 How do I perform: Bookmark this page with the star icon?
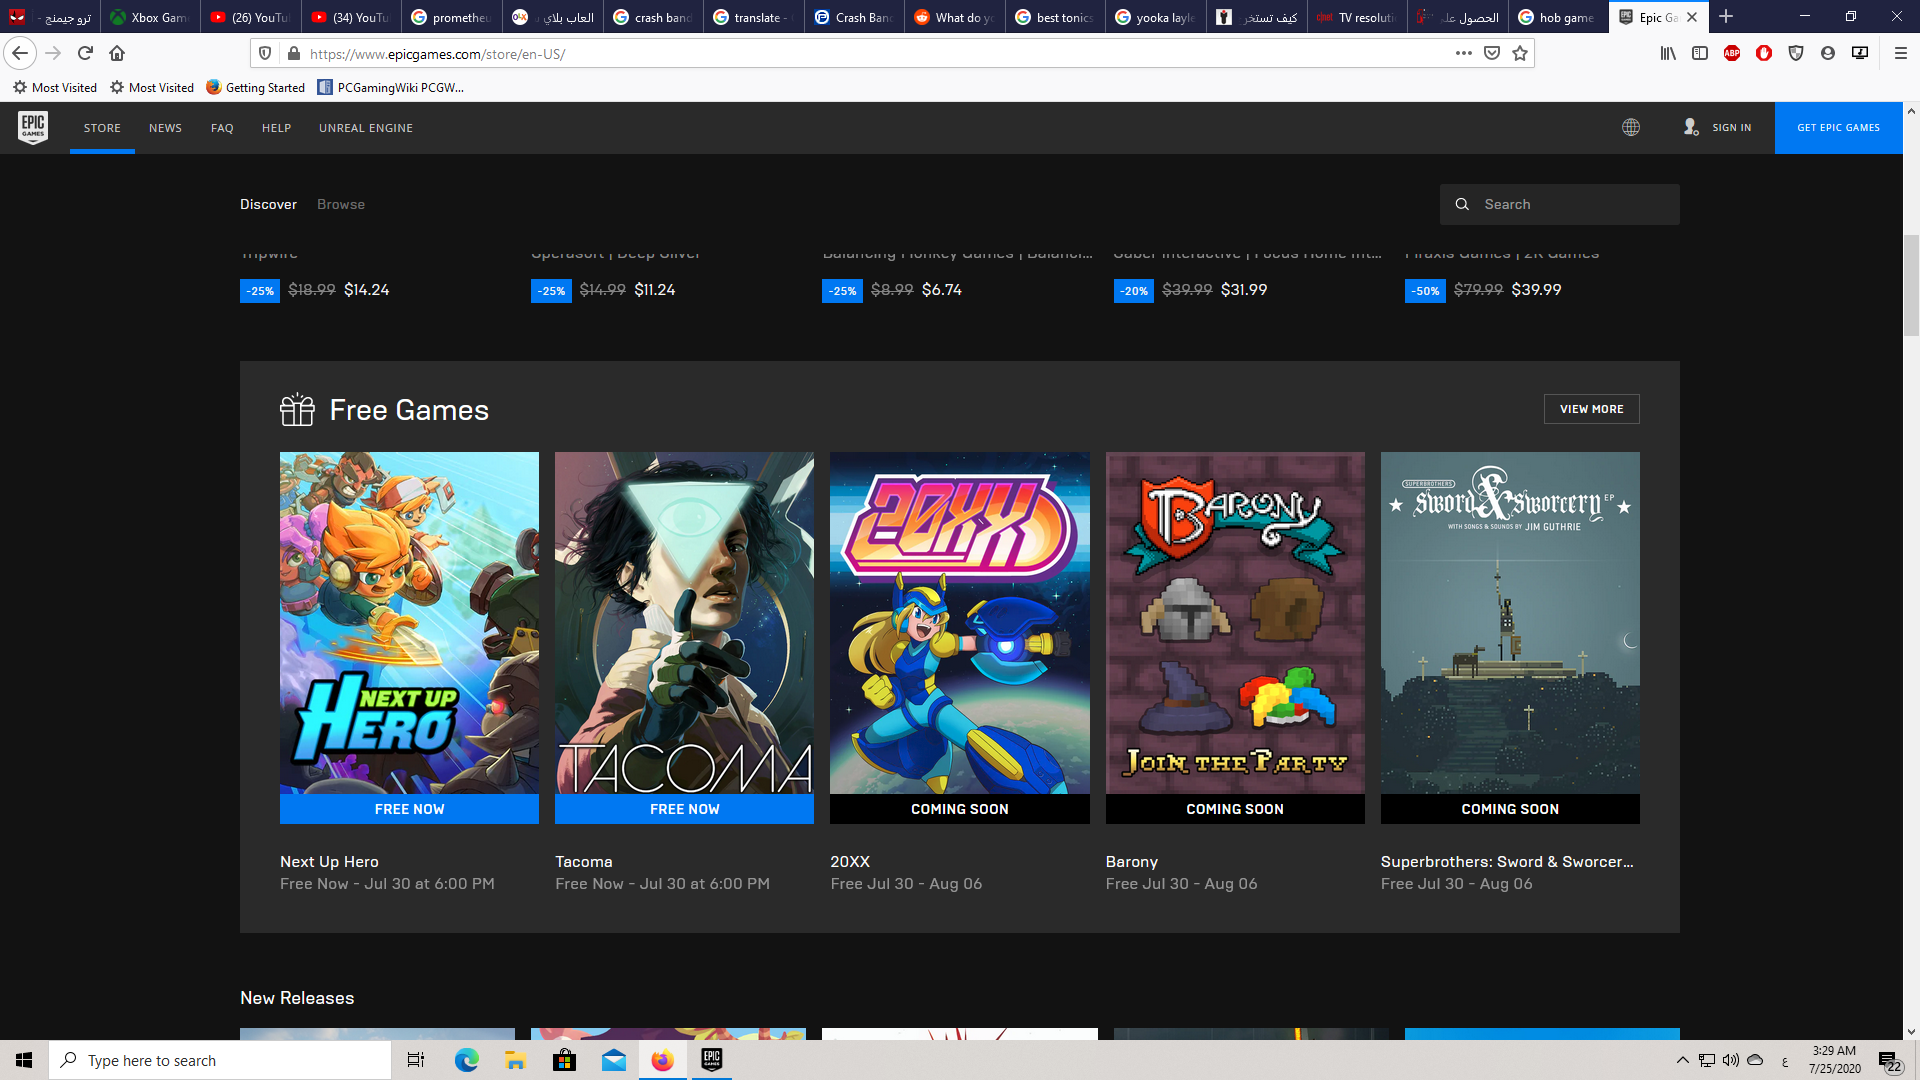coord(1520,53)
